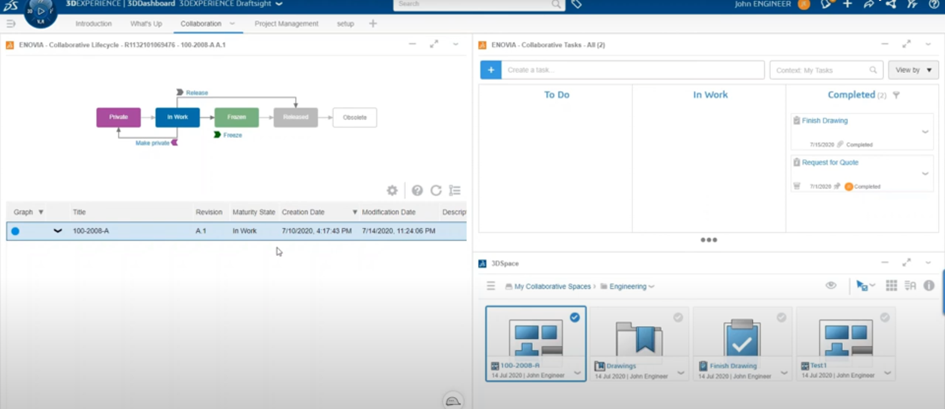The width and height of the screenshot is (945, 409).
Task: Select the blue graph dot in the 100-2008-A row
Action: point(15,231)
